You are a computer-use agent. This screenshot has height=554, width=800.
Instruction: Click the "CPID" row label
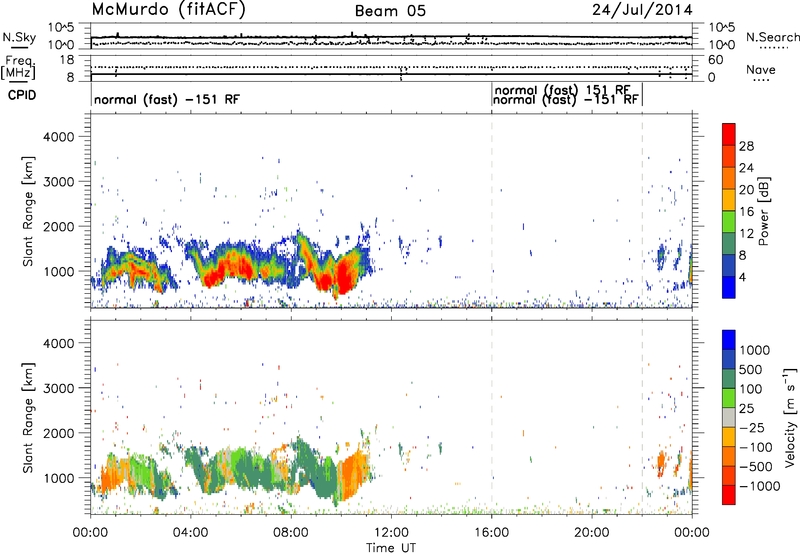[x=22, y=95]
